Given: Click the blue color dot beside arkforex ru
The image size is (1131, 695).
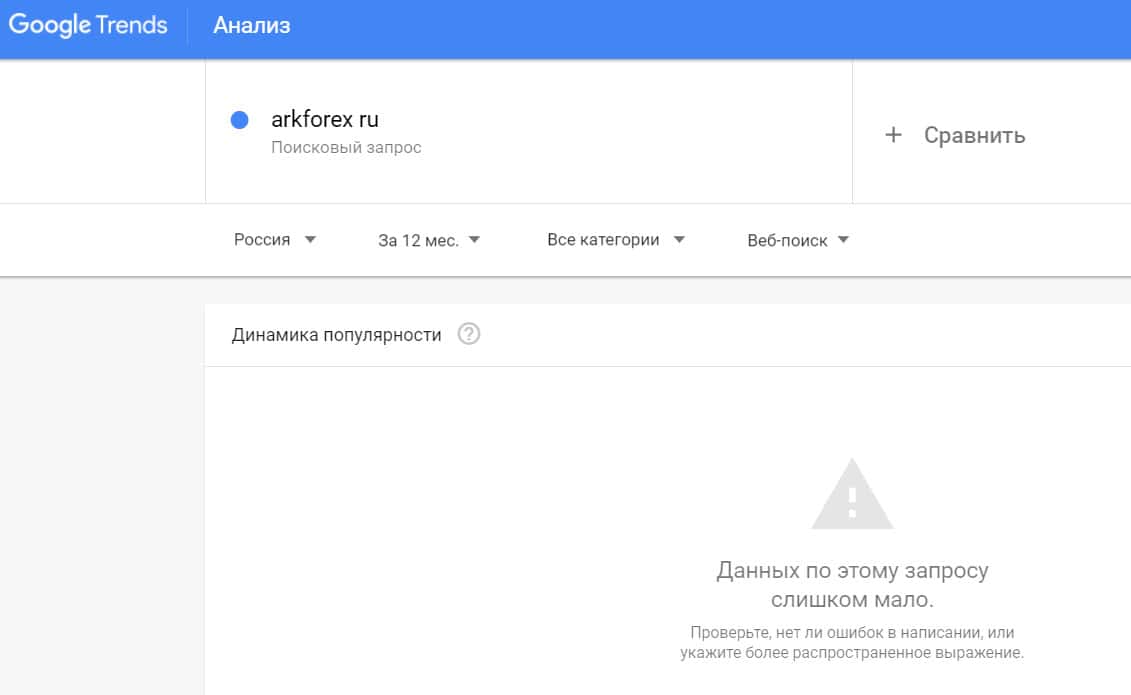Looking at the screenshot, I should tap(239, 120).
